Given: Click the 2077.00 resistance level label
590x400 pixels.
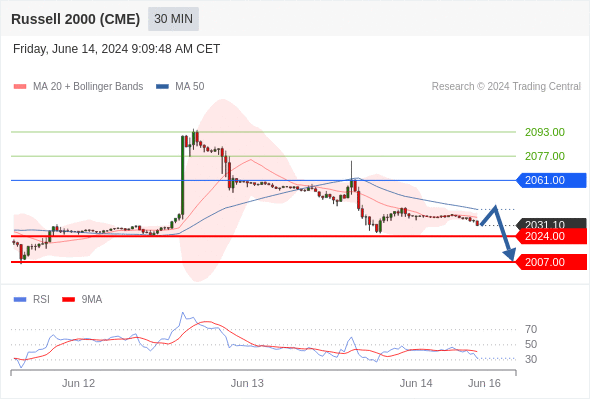Looking at the screenshot, I should tap(545, 156).
